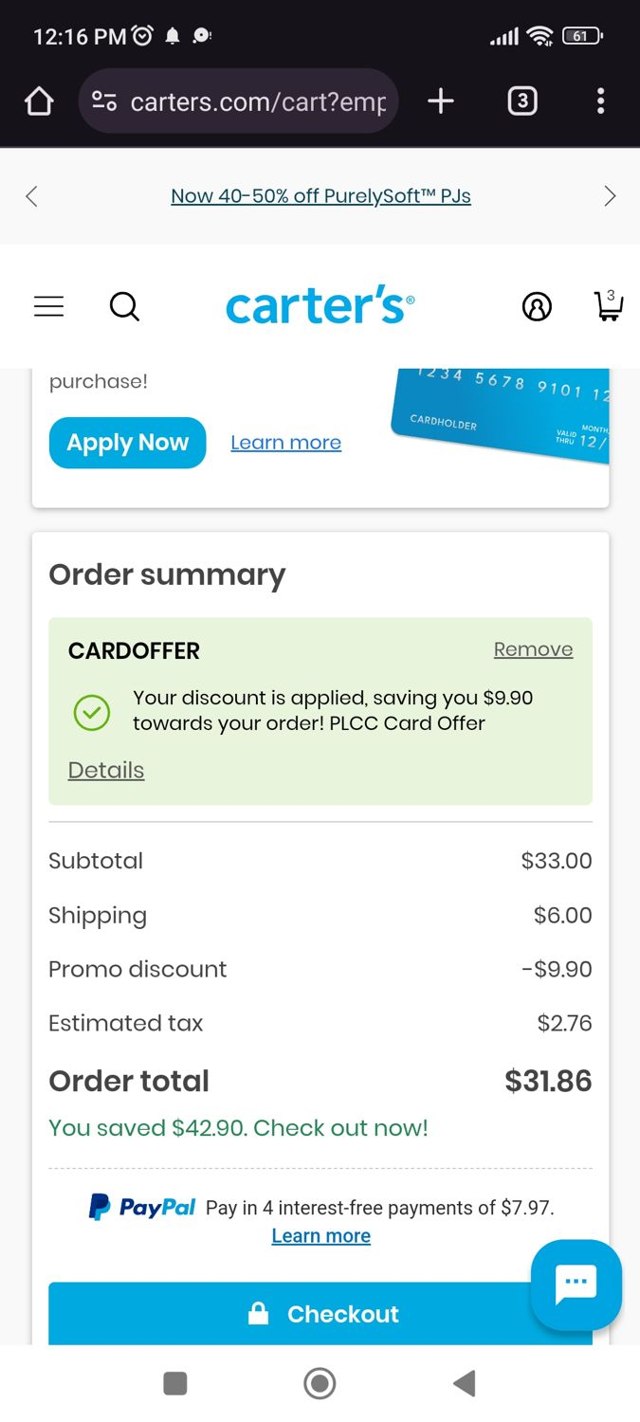Tap the search magnifier icon
Image resolution: width=640 pixels, height=1422 pixels.
pos(124,307)
